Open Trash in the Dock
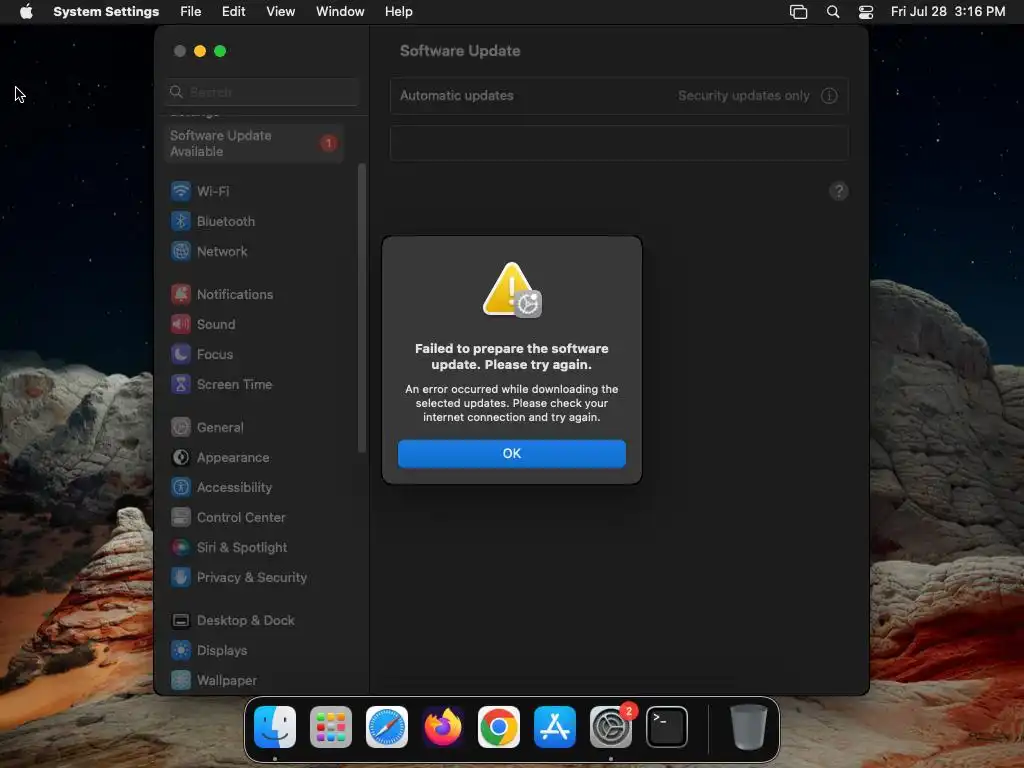 click(x=748, y=727)
